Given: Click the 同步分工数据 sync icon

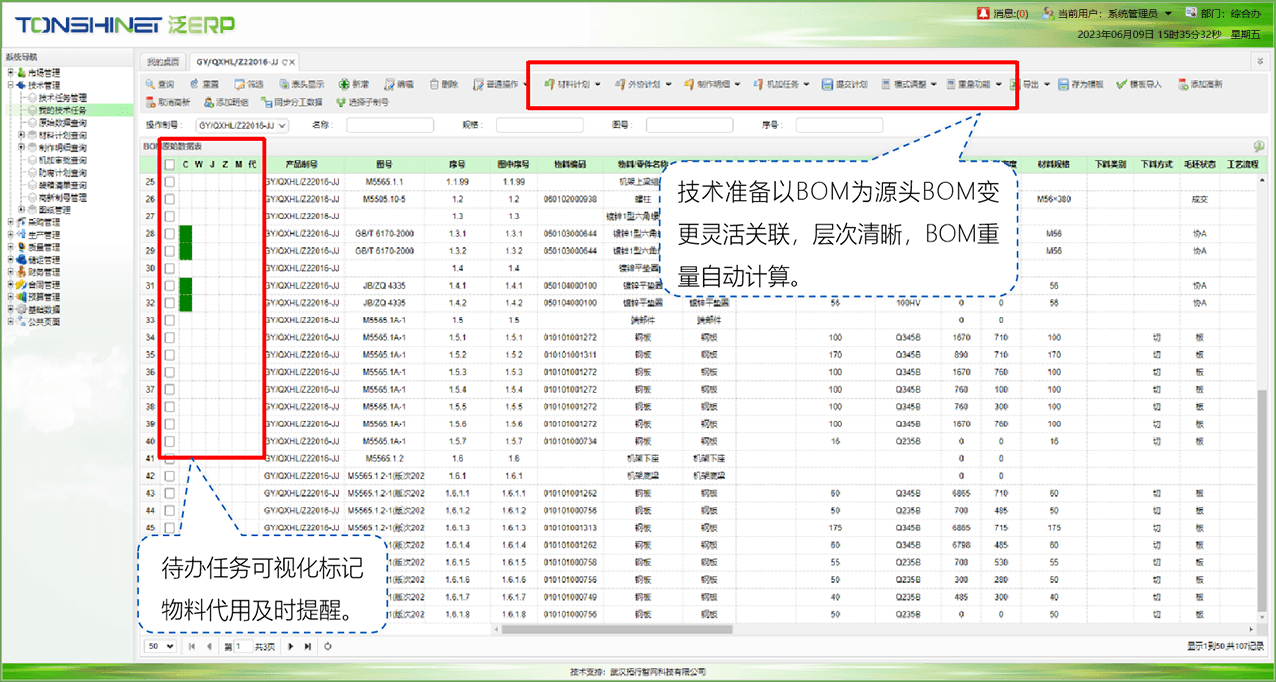Looking at the screenshot, I should (x=267, y=102).
